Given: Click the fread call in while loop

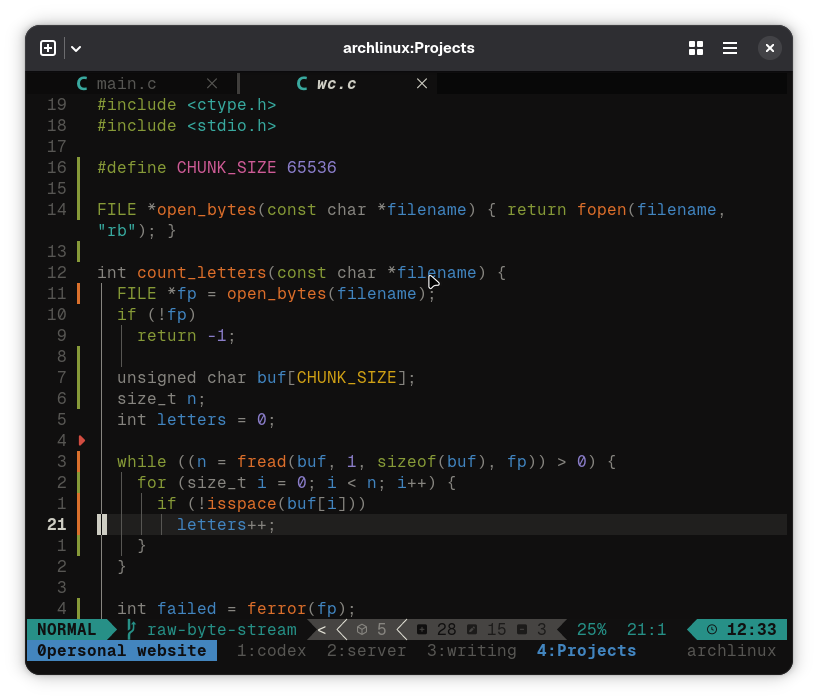Looking at the screenshot, I should [x=261, y=462].
